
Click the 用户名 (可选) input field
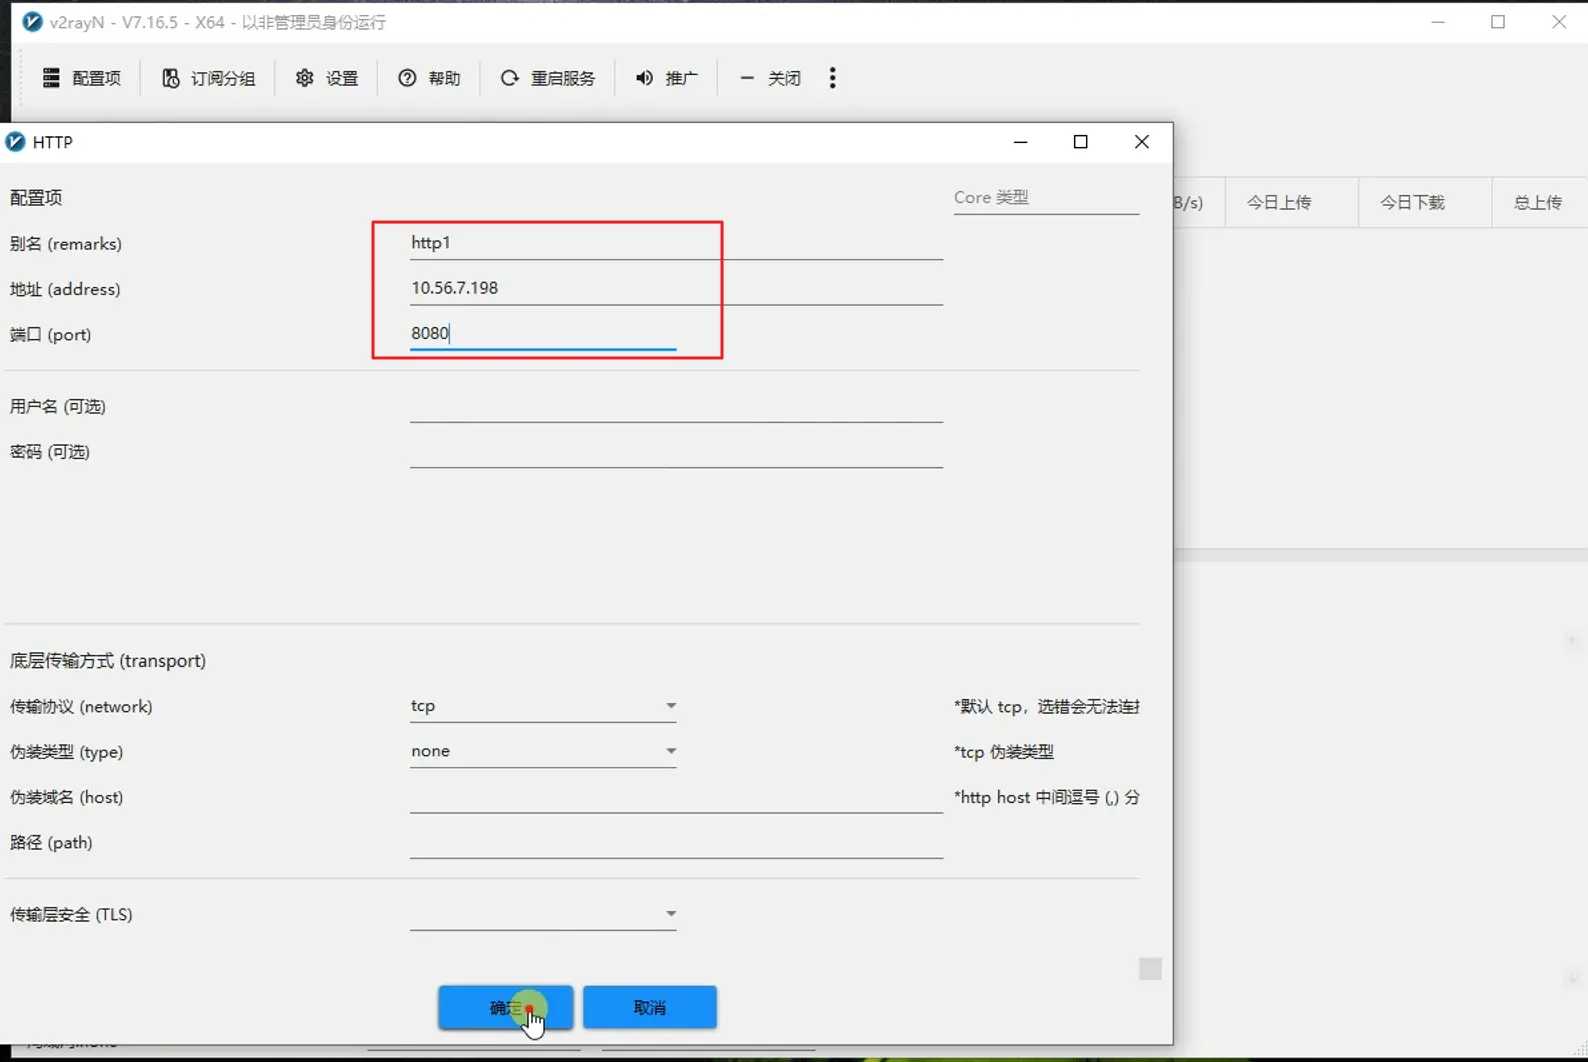pos(676,406)
